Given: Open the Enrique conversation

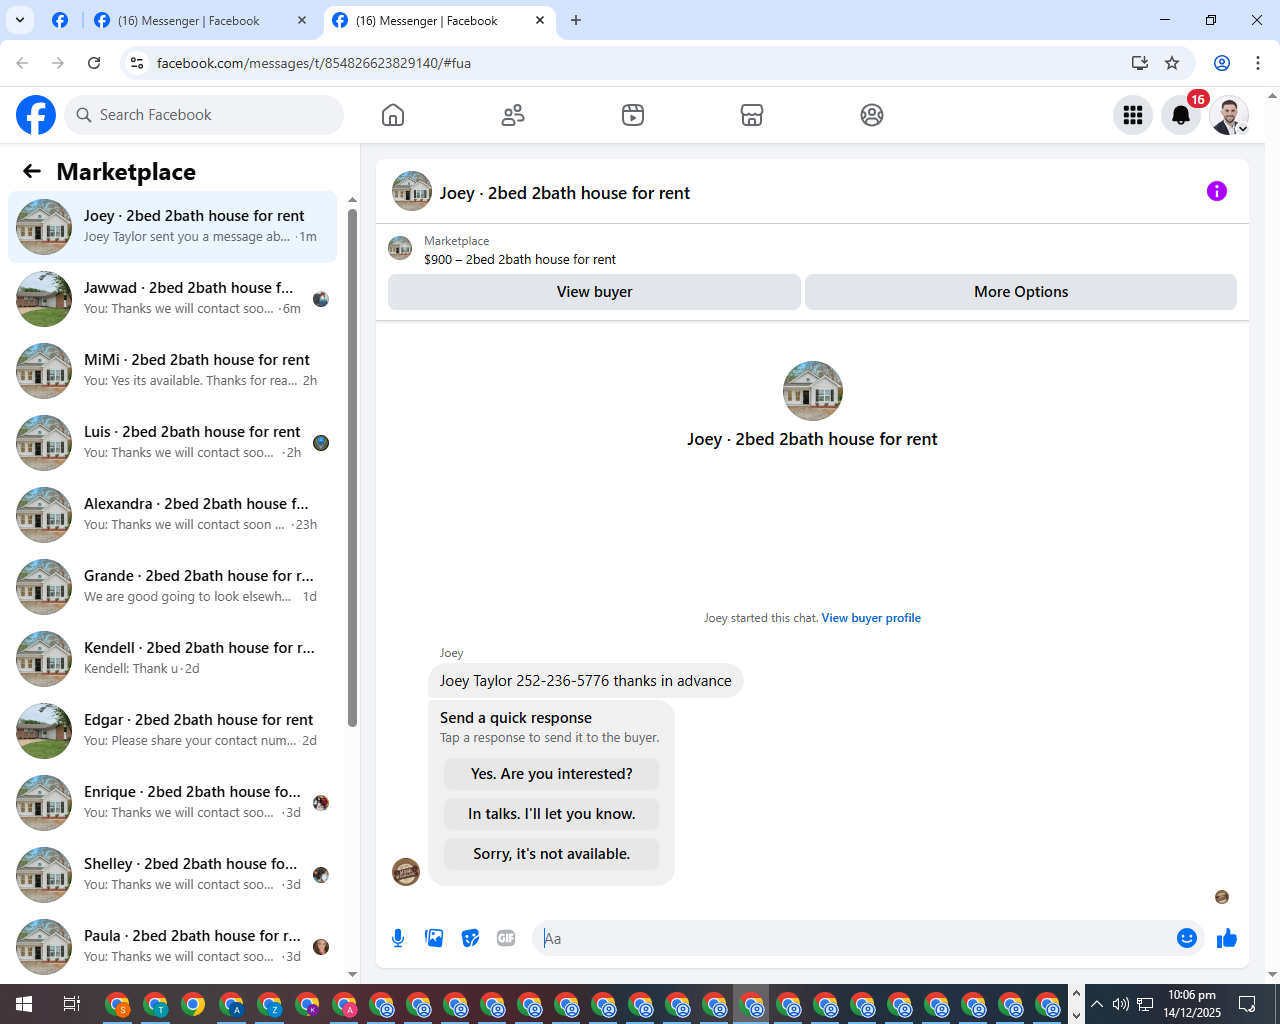Looking at the screenshot, I should point(173,803).
